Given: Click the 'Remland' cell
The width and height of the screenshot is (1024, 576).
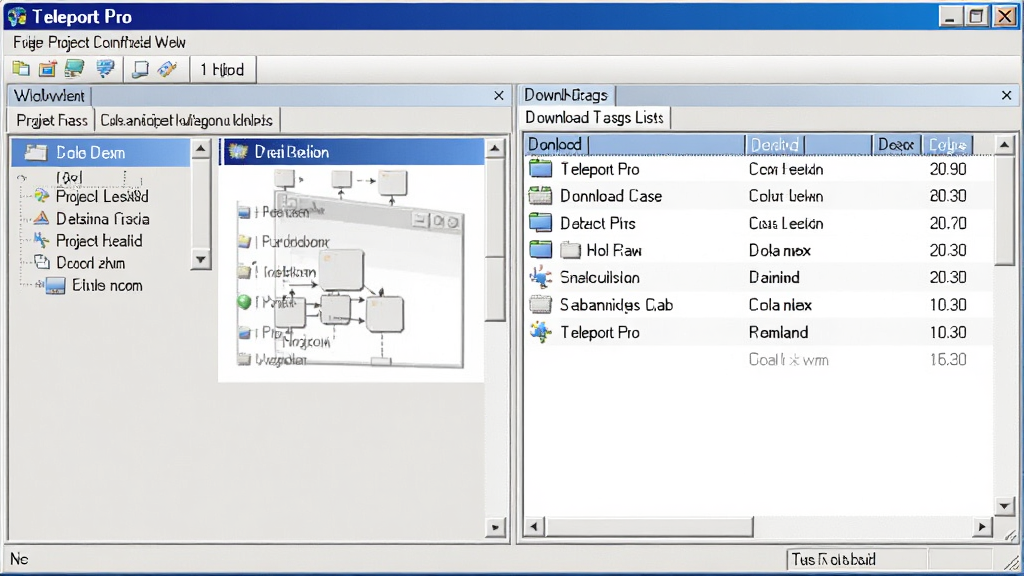Looking at the screenshot, I should point(778,332).
